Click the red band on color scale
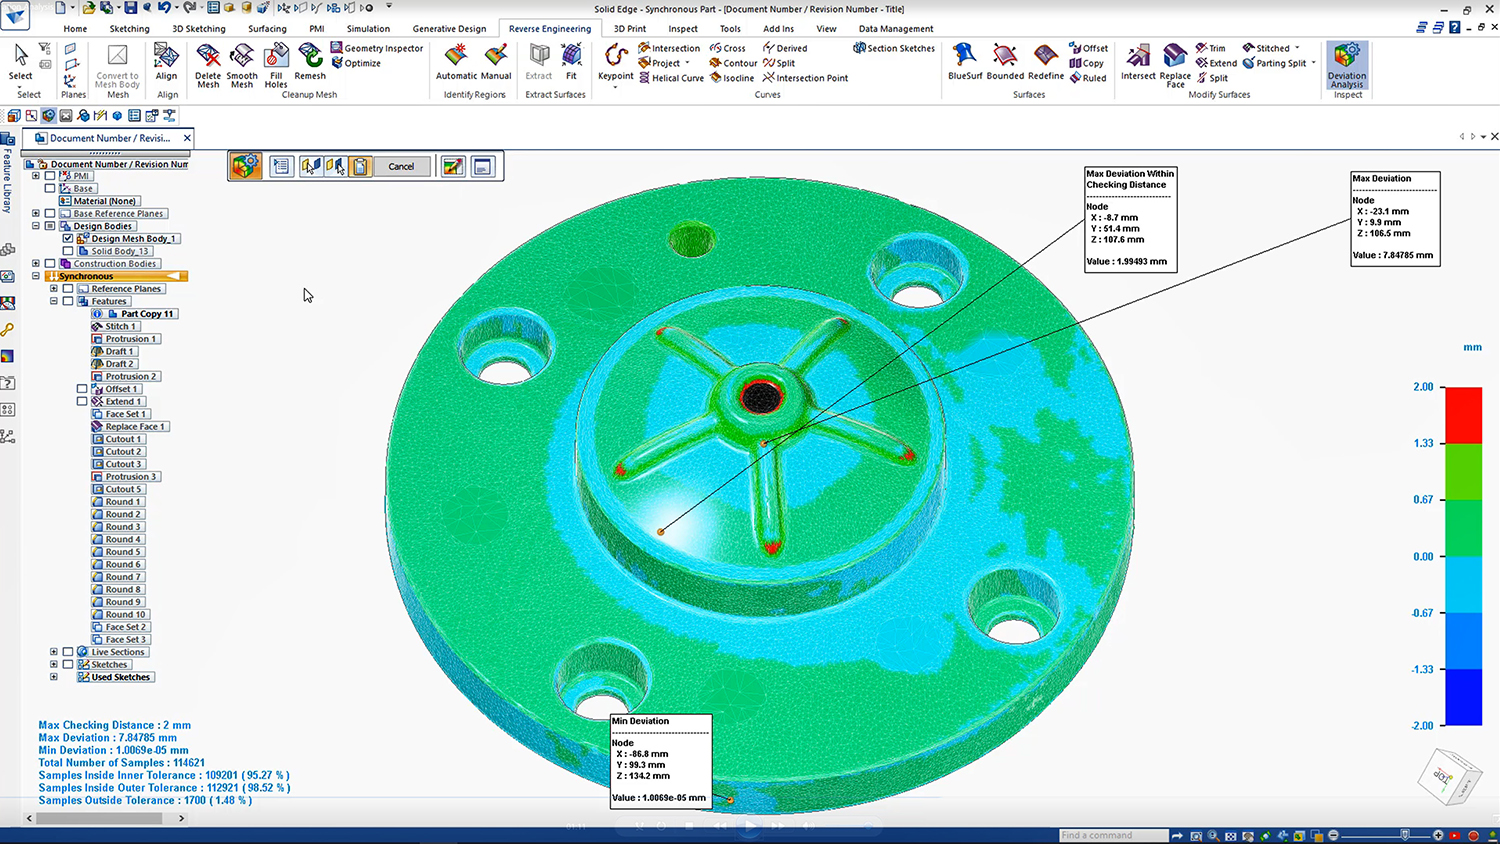 [x=1463, y=415]
